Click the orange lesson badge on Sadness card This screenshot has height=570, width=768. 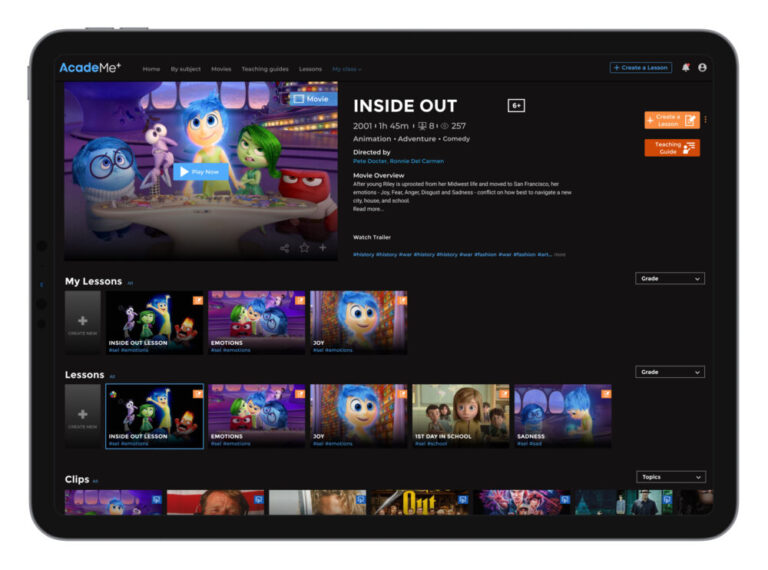tap(606, 394)
